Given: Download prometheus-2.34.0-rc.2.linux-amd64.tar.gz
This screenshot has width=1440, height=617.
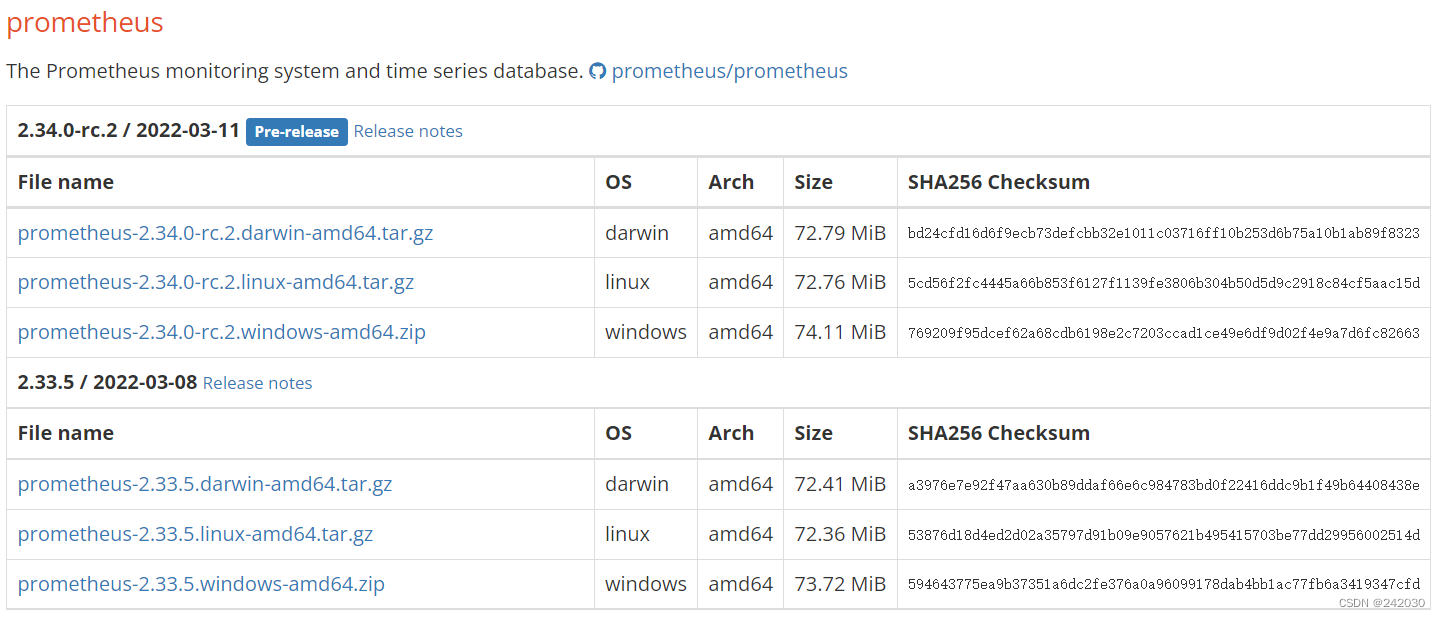Looking at the screenshot, I should pos(215,283).
